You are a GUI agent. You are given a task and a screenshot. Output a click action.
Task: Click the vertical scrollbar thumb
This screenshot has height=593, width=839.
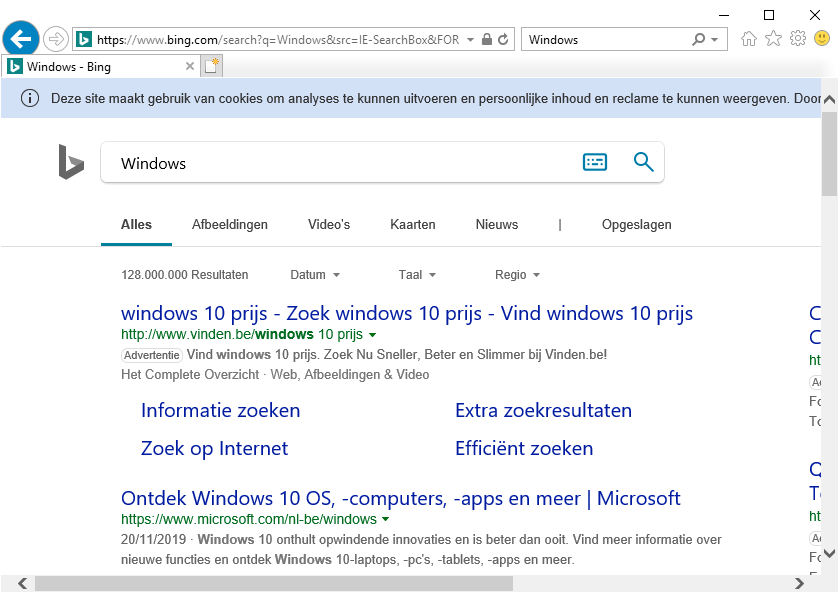click(x=829, y=154)
